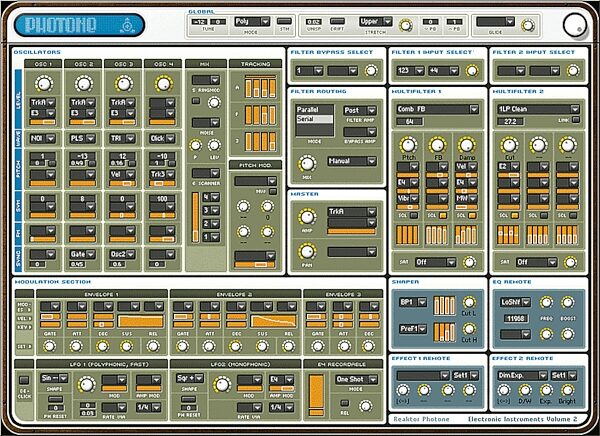Click the 27.2 value in Multifilter 2
Image resolution: width=600 pixels, height=436 pixels.
510,121
